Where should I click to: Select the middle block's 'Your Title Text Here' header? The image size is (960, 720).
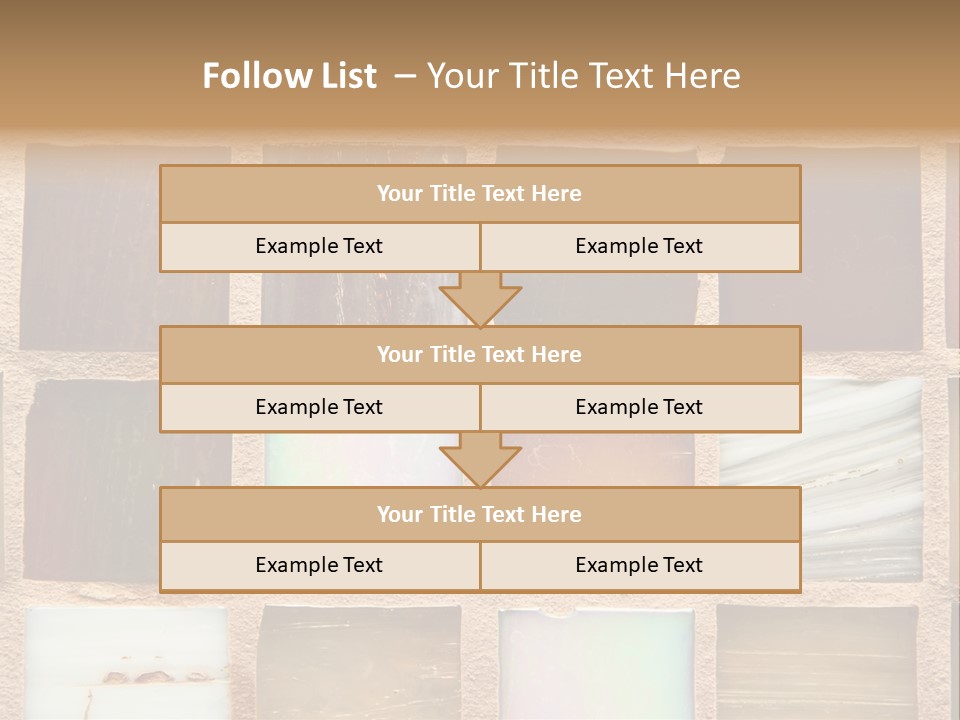479,354
